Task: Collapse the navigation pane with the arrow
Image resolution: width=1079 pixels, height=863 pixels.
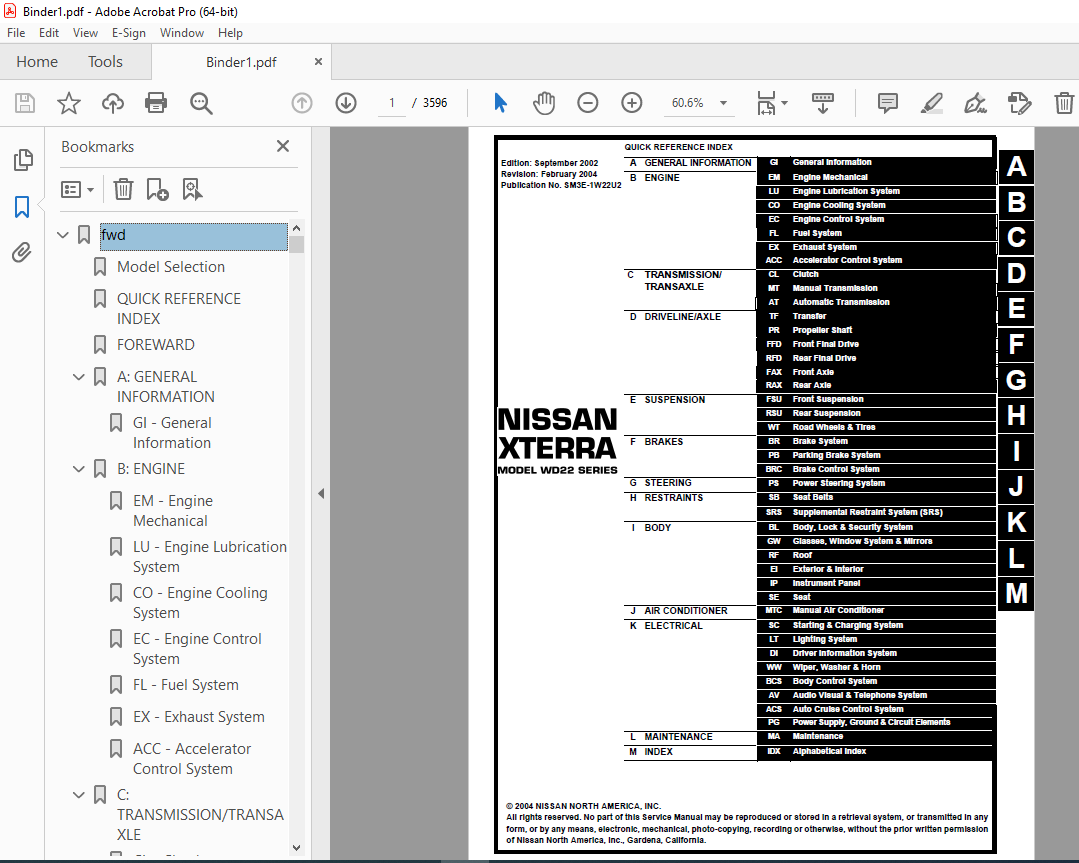Action: (x=321, y=493)
